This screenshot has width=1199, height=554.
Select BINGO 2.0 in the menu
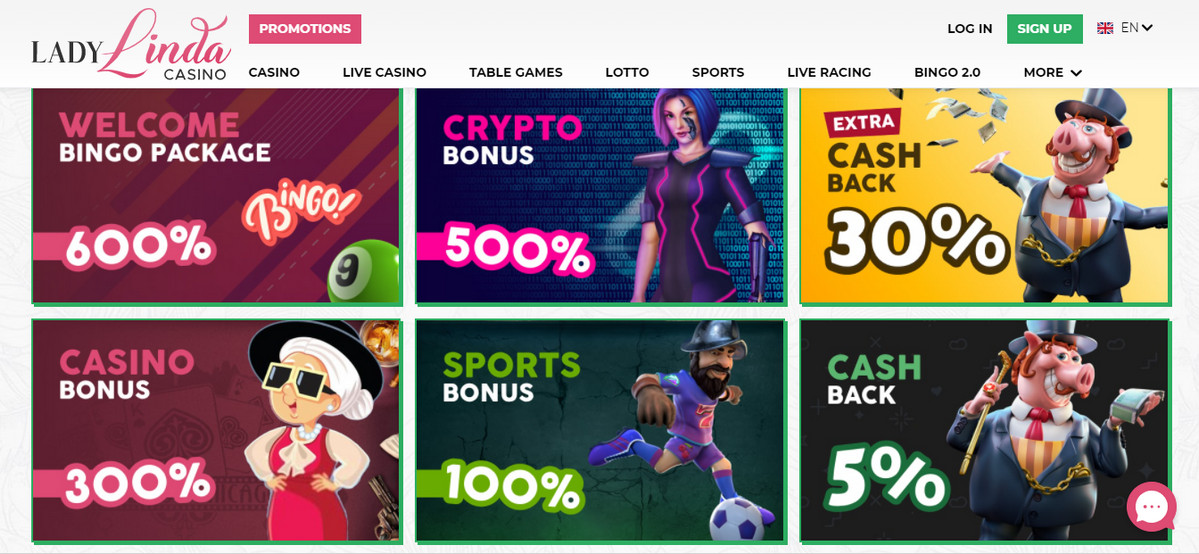click(x=947, y=73)
